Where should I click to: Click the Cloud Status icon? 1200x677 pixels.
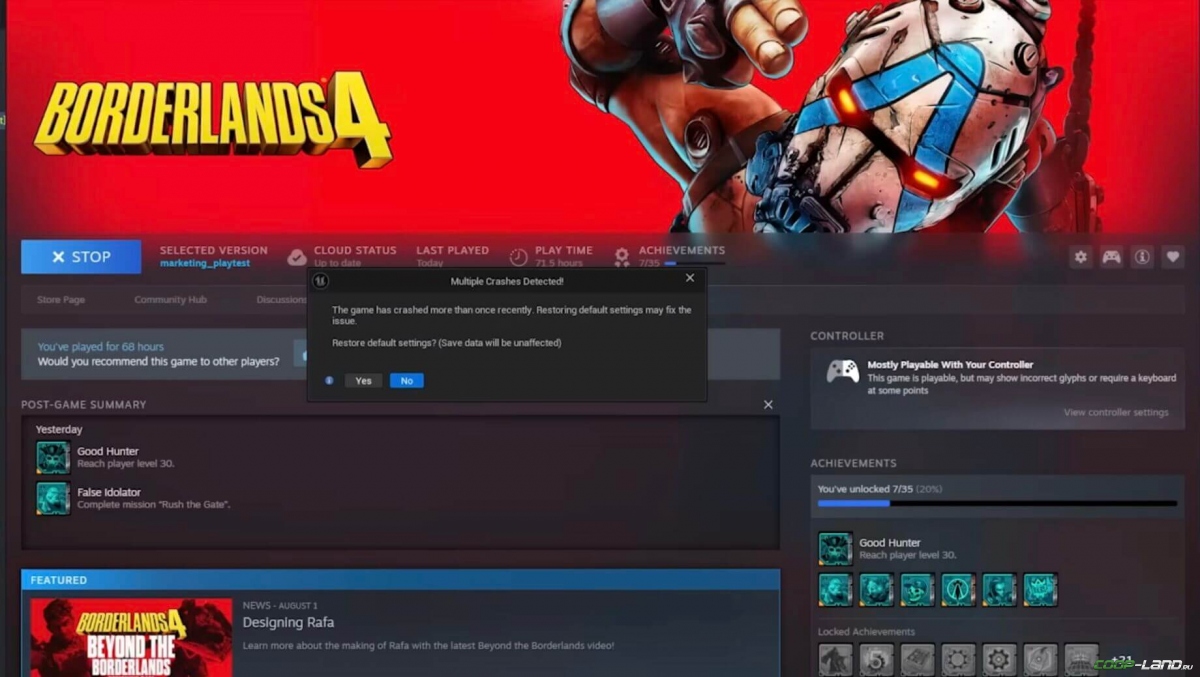(296, 255)
